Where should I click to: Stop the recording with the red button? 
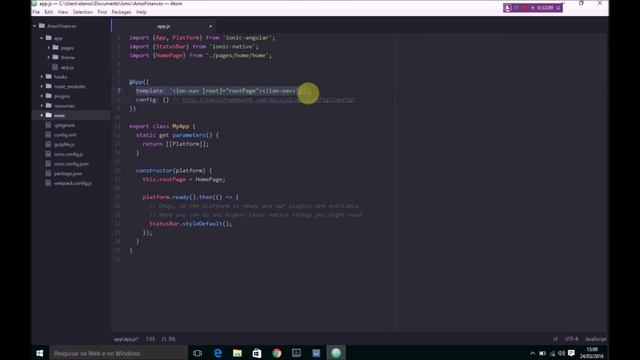click(x=524, y=8)
